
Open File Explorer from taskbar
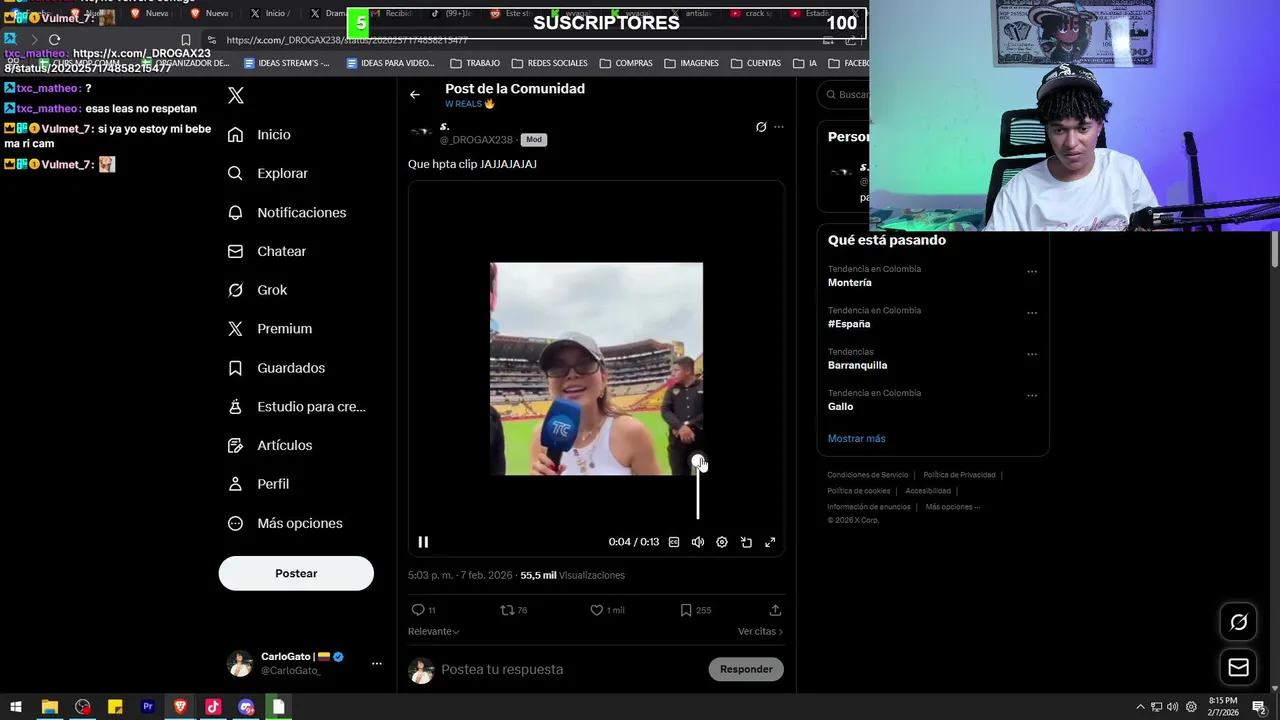click(x=49, y=707)
